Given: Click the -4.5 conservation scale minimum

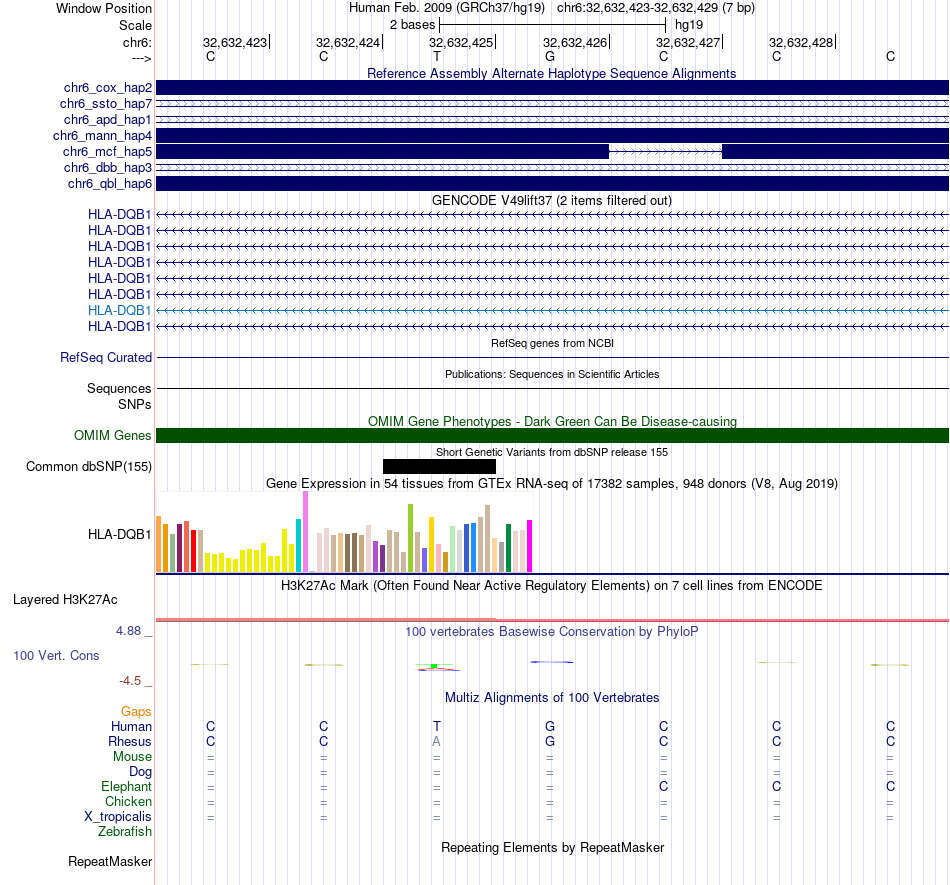Looking at the screenshot, I should (x=130, y=681).
